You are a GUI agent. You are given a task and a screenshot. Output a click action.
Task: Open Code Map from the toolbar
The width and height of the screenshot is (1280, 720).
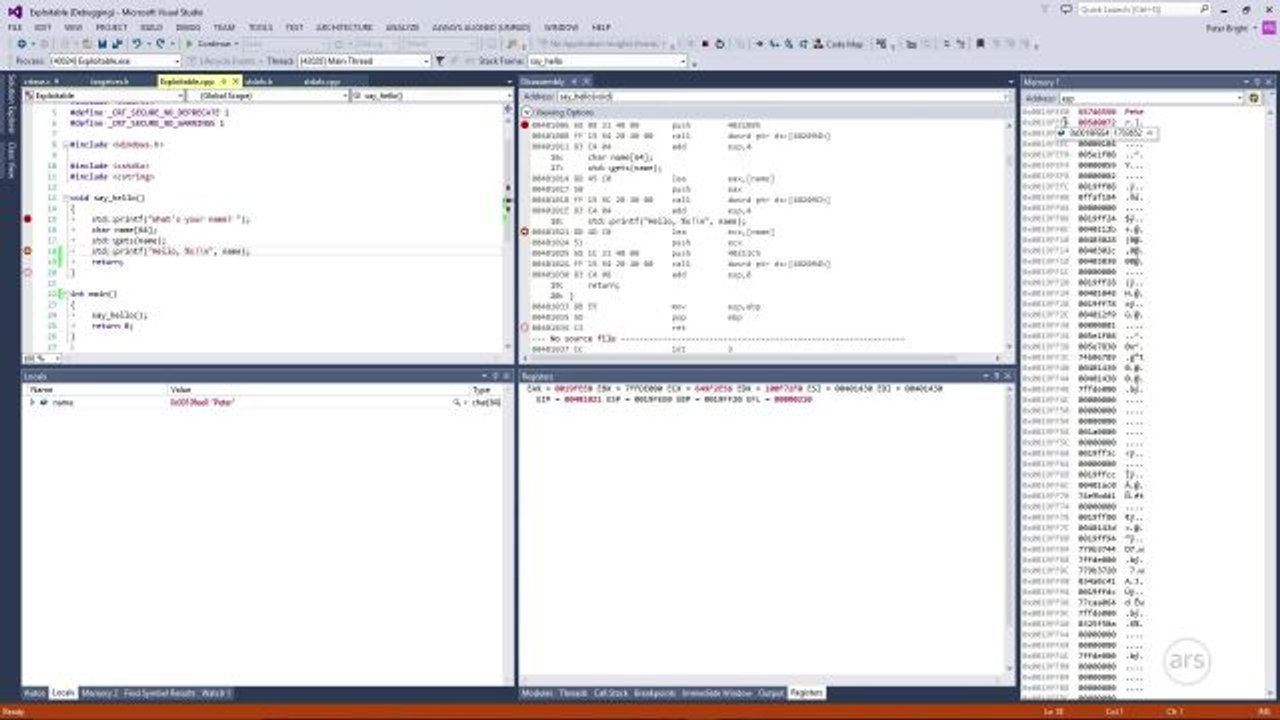pos(838,44)
